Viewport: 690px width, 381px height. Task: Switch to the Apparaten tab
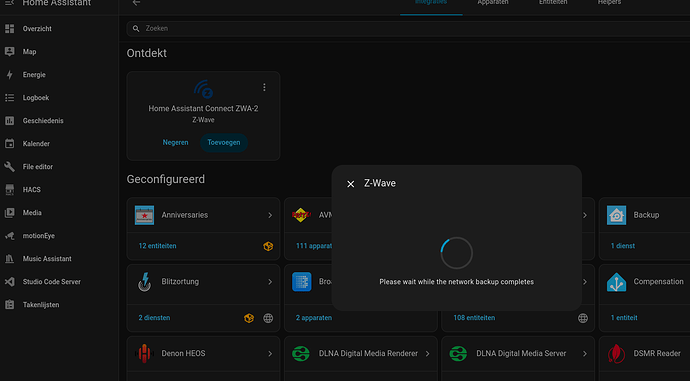pyautogui.click(x=493, y=3)
